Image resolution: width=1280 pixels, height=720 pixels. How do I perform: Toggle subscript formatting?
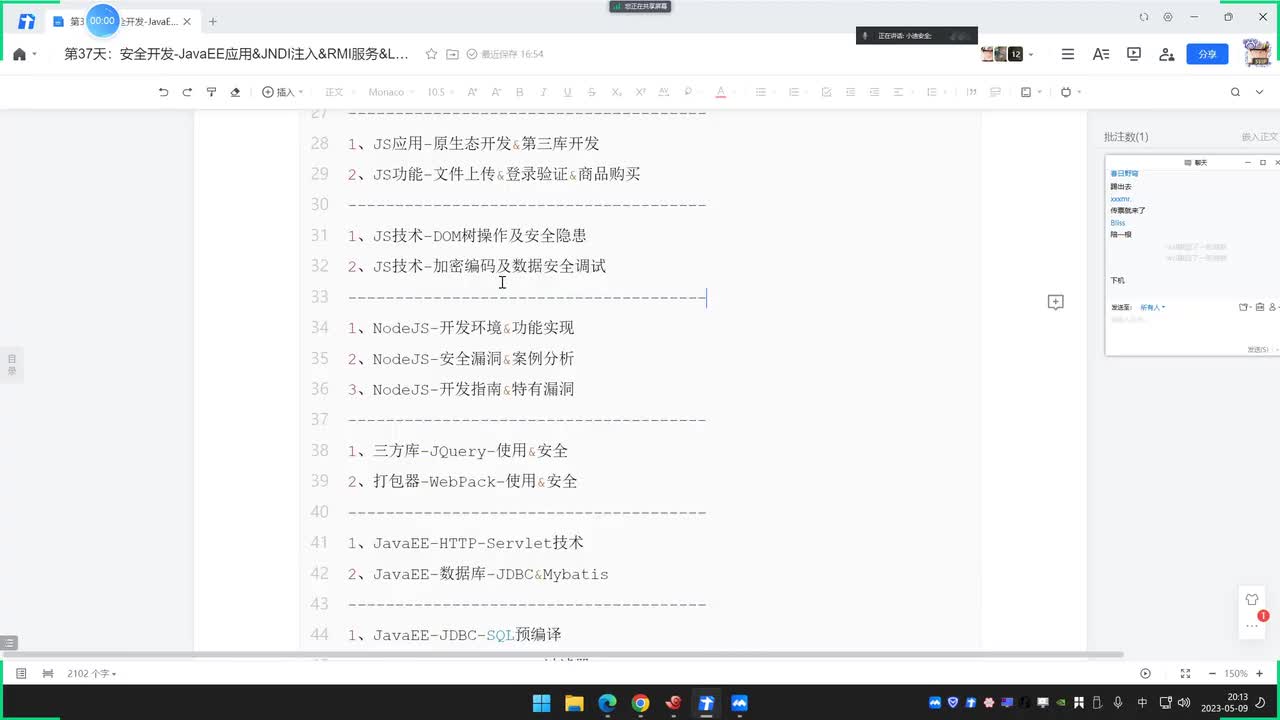tap(617, 92)
